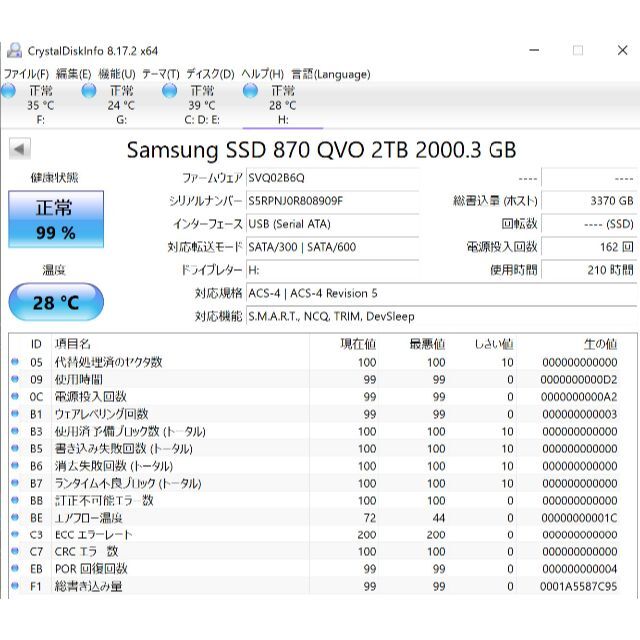The image size is (640, 640).
Task: Minimize the CrystalDiskInfo window
Action: pyautogui.click(x=534, y=51)
